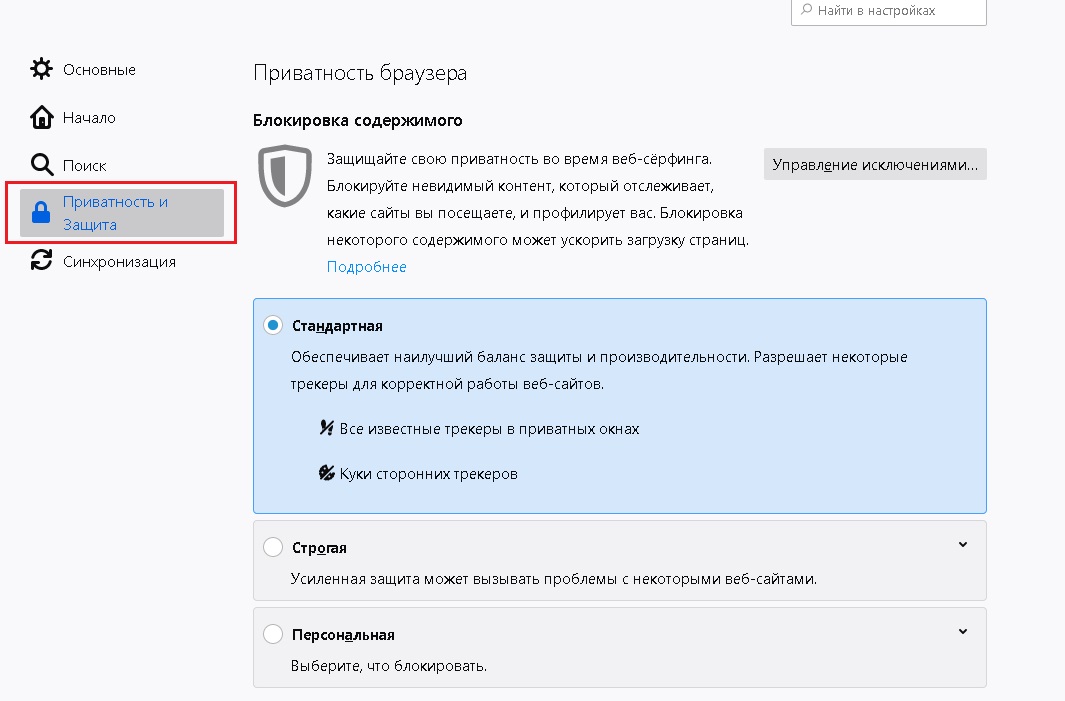This screenshot has height=701, width=1065.
Task: Click the text Выберите, что блокировать.
Action: point(389,666)
